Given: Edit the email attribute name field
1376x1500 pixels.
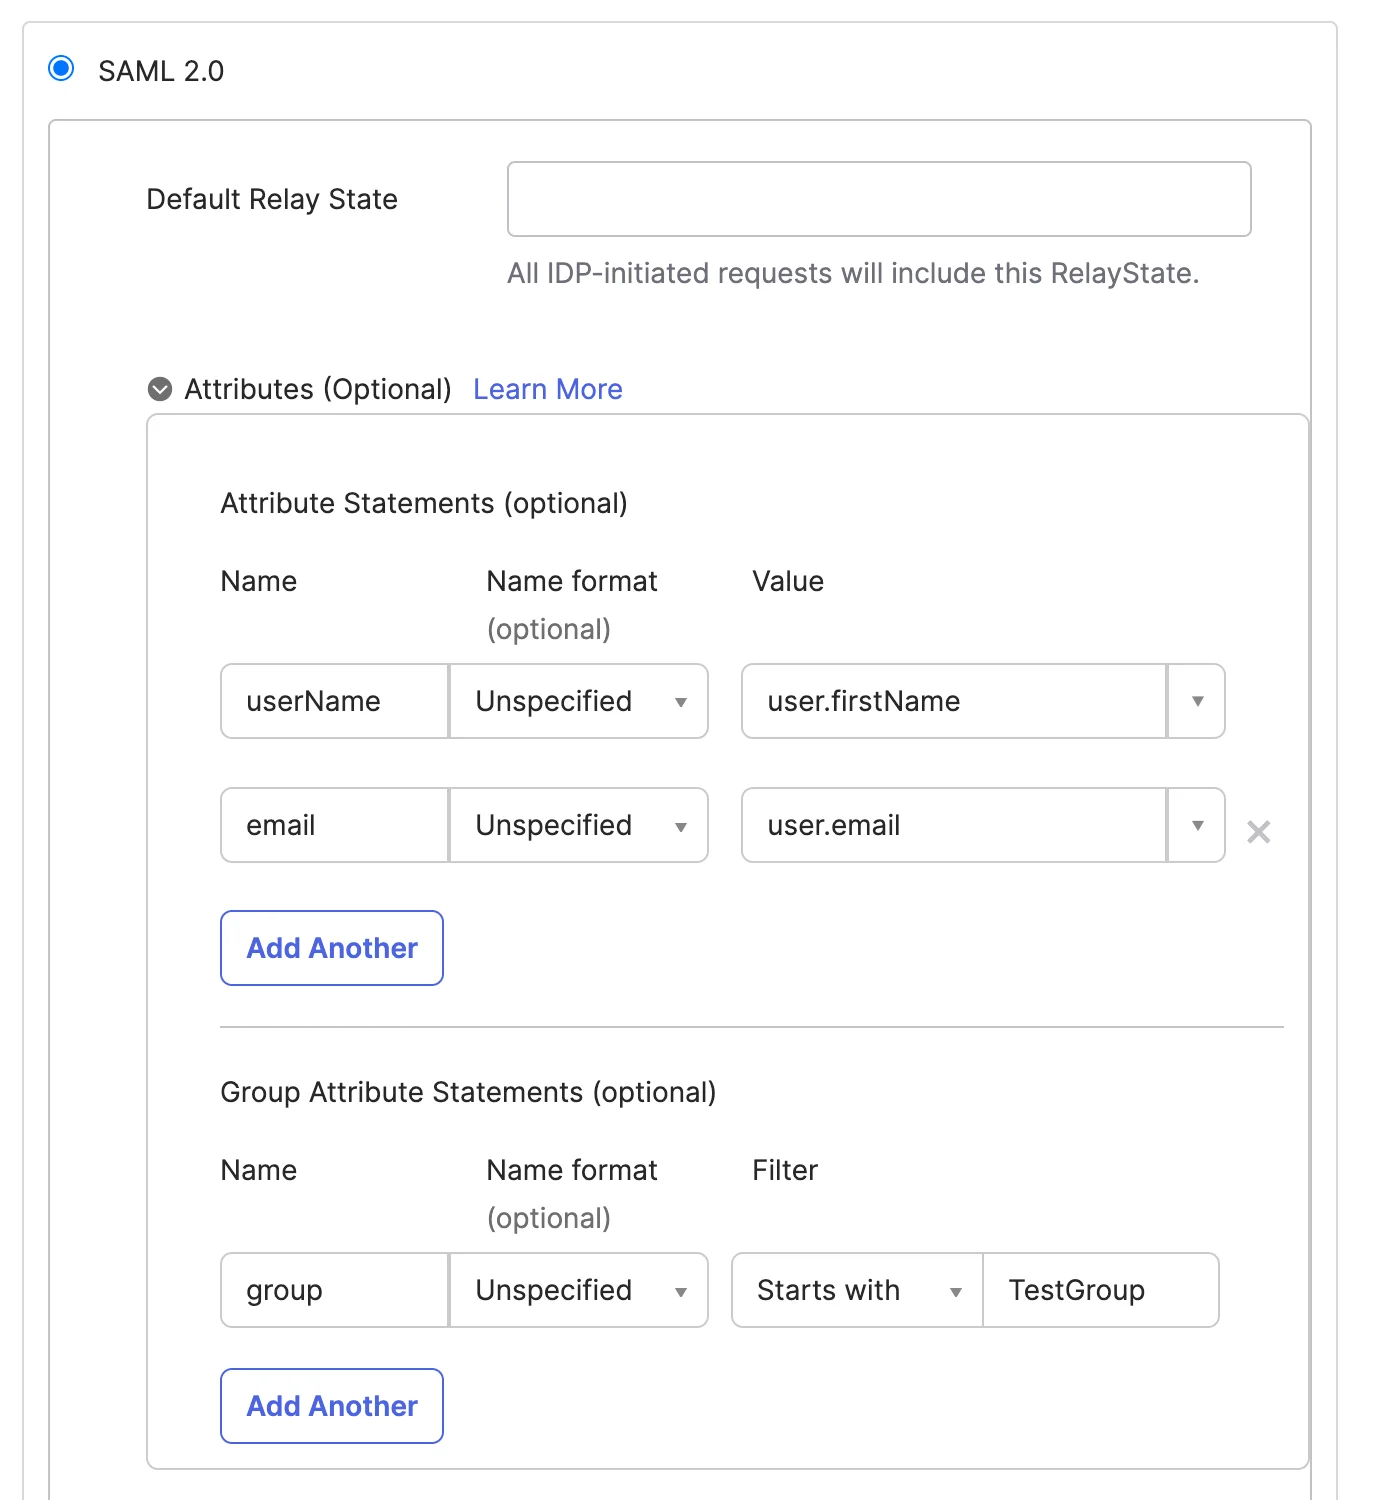Looking at the screenshot, I should tap(333, 825).
